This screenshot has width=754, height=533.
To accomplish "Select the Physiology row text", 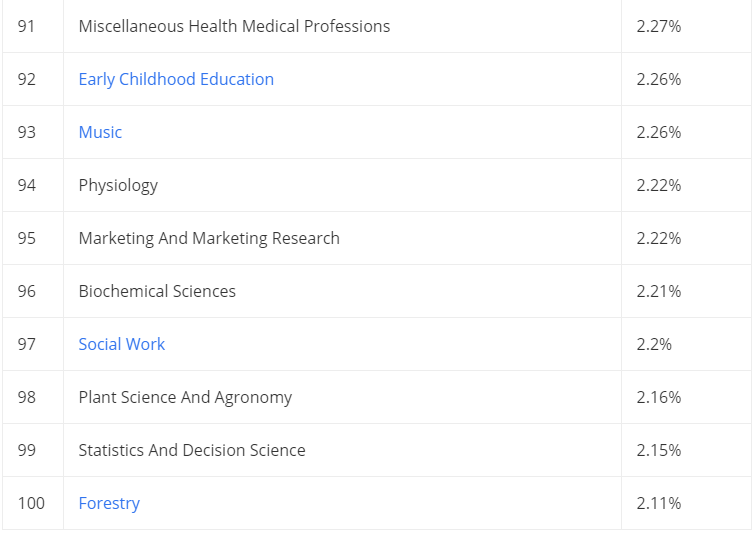I will (x=118, y=185).
